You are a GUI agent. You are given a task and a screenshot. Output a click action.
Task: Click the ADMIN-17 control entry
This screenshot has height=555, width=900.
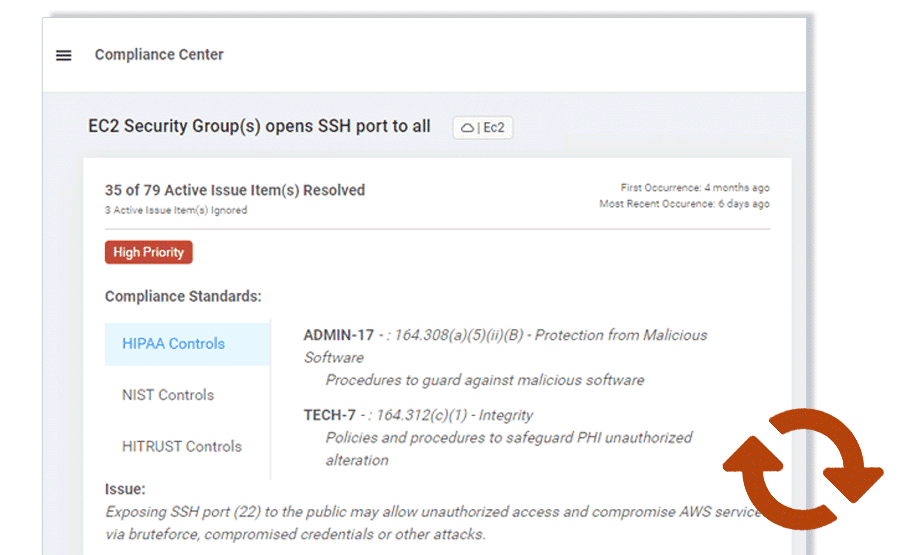tap(338, 335)
